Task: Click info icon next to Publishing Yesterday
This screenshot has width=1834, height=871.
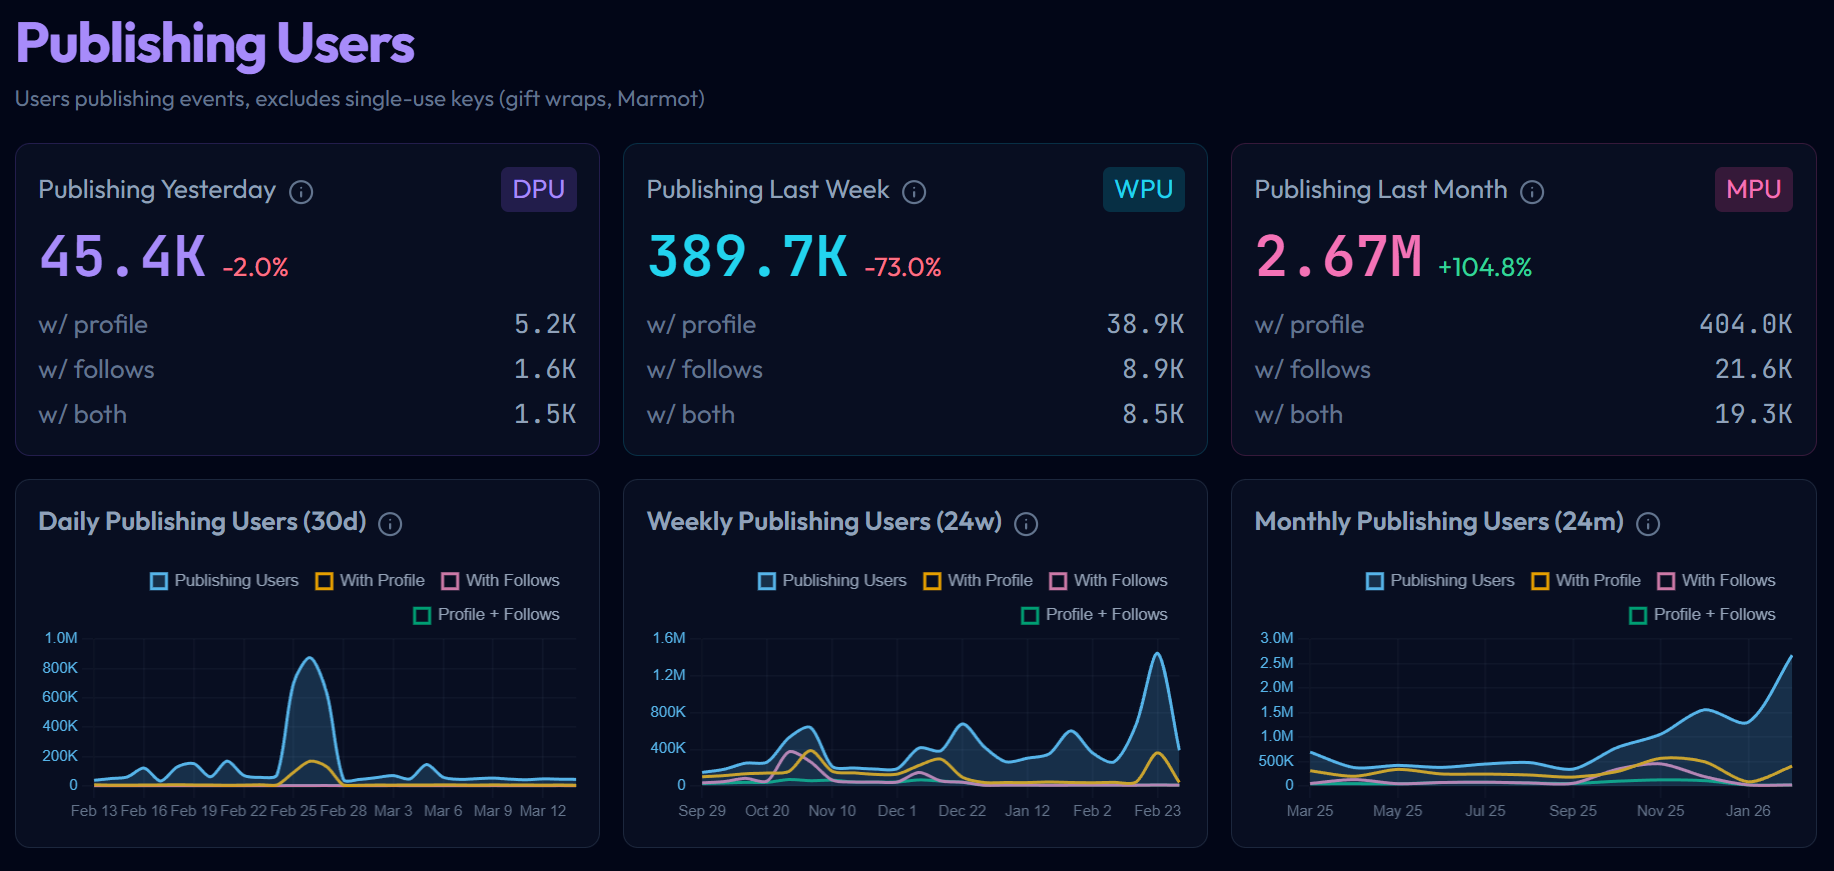Action: pos(301,192)
